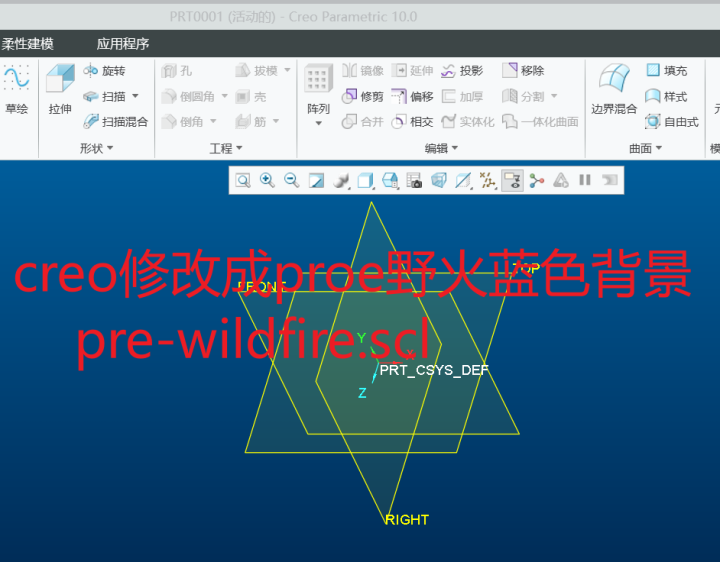Click the Split (分割) tool
The image size is (720, 562).
coord(523,96)
